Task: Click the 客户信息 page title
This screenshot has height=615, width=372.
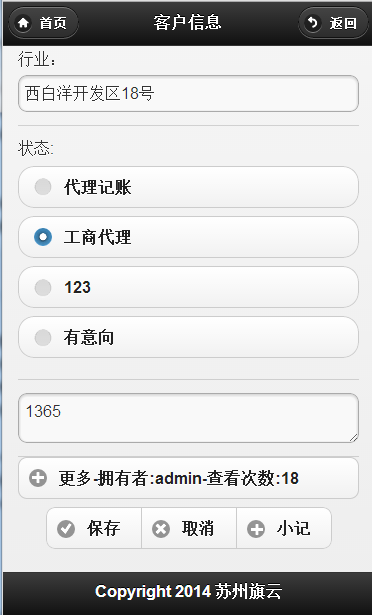Action: coord(188,22)
